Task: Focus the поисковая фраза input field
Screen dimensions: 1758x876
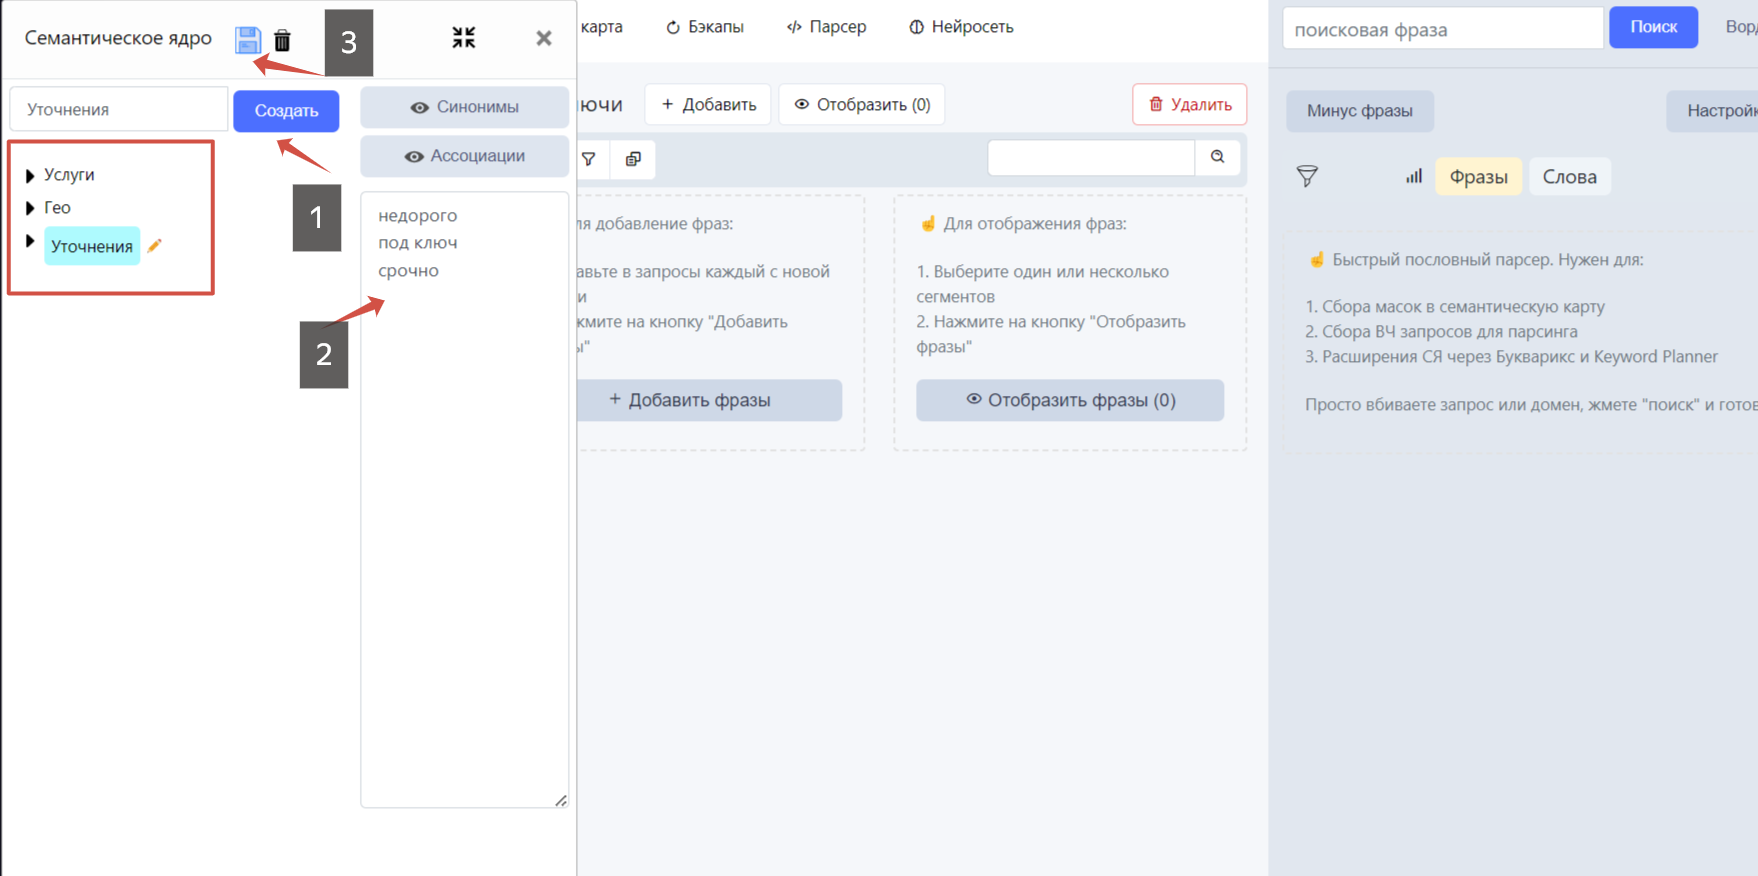Action: [x=1443, y=29]
